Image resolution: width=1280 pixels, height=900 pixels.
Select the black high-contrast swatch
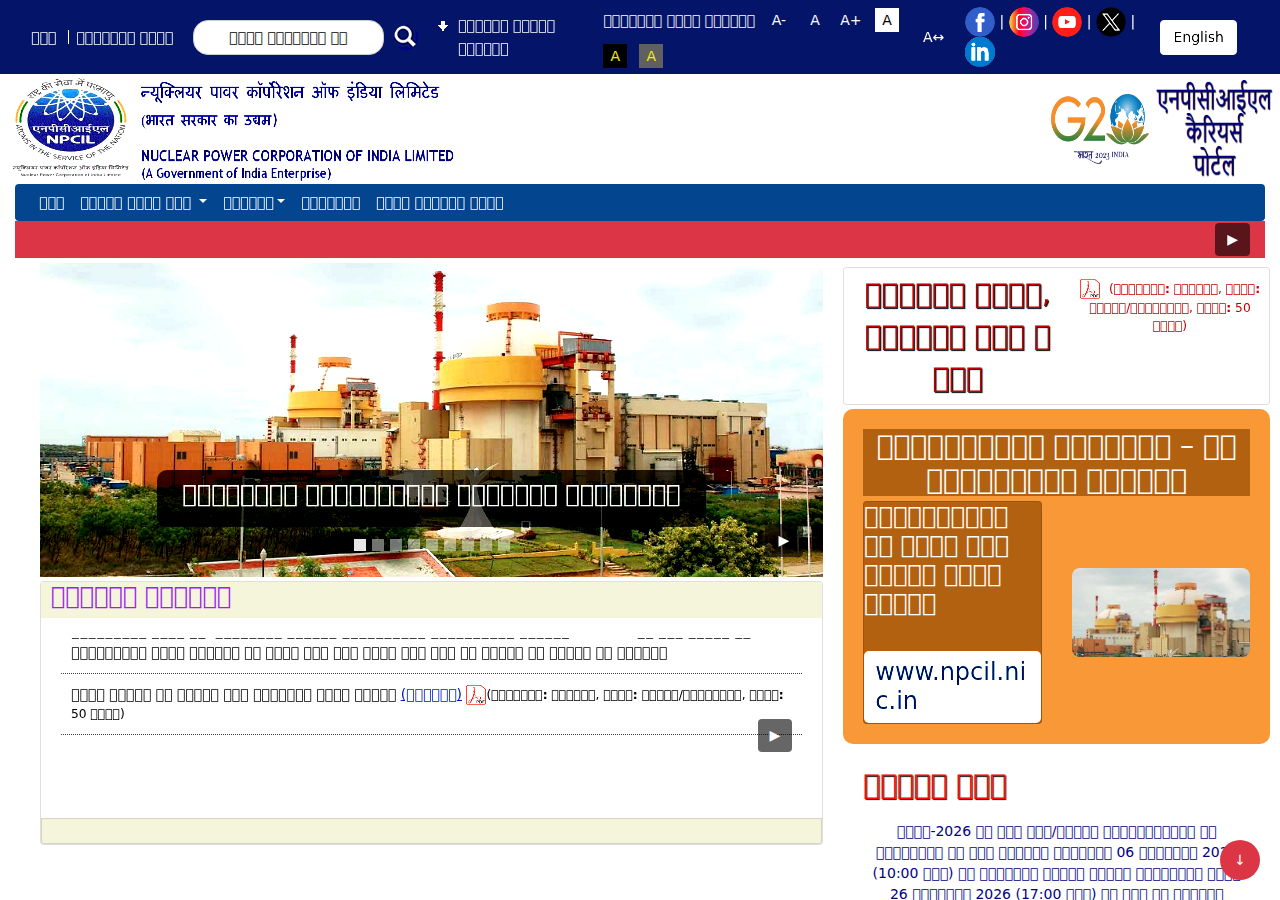click(615, 56)
